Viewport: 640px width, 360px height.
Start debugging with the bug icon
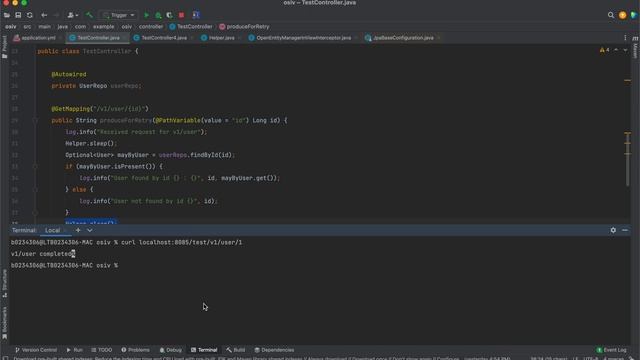tap(158, 15)
